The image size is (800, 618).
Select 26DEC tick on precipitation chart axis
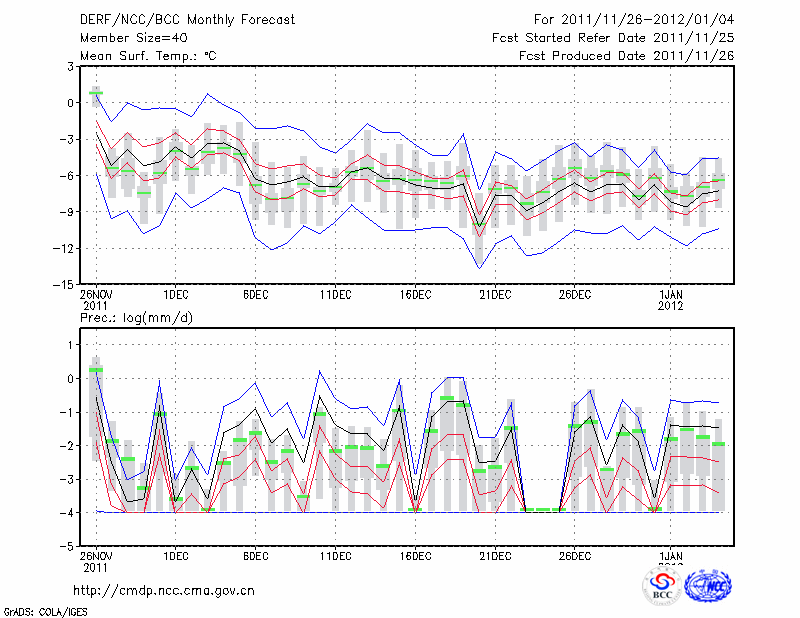tap(575, 555)
